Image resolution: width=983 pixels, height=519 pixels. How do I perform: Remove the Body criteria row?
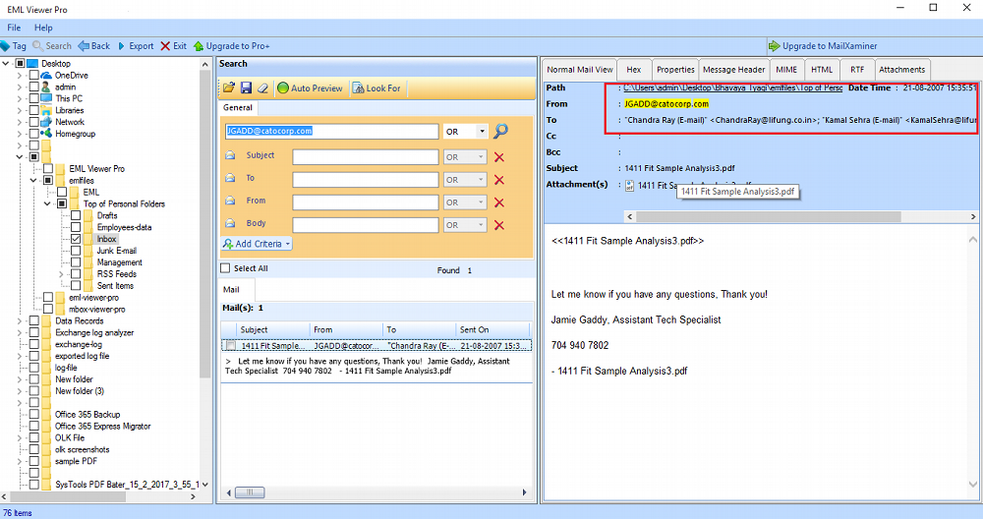pos(499,225)
